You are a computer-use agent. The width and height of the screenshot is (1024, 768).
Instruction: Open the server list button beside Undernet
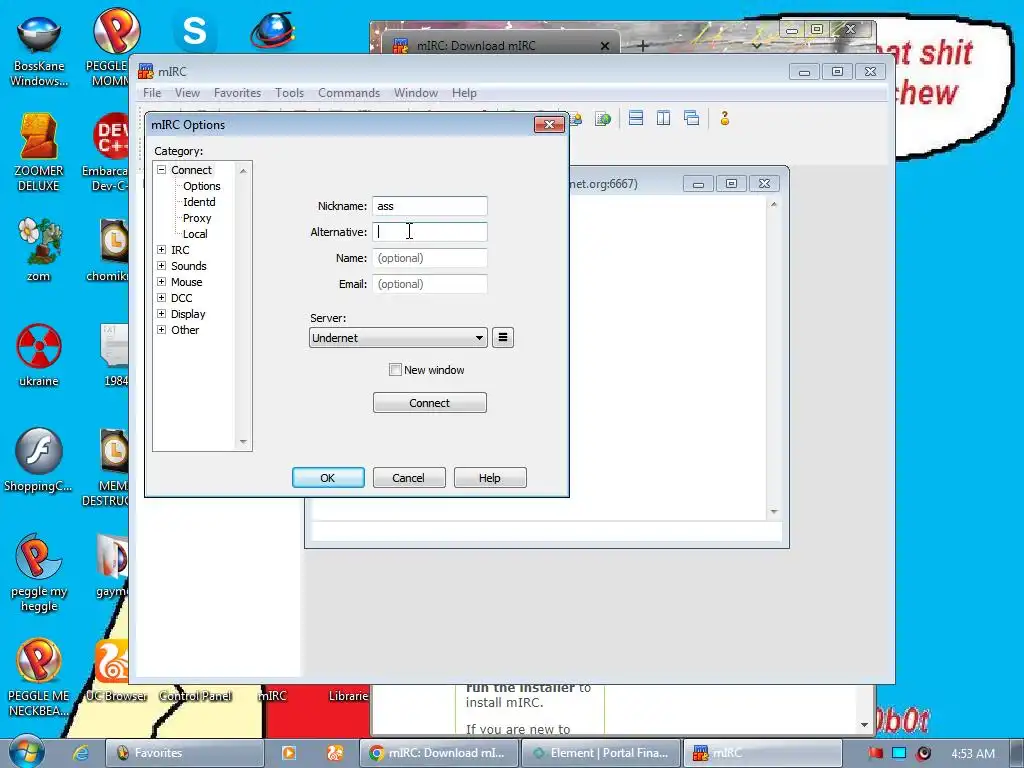[502, 338]
